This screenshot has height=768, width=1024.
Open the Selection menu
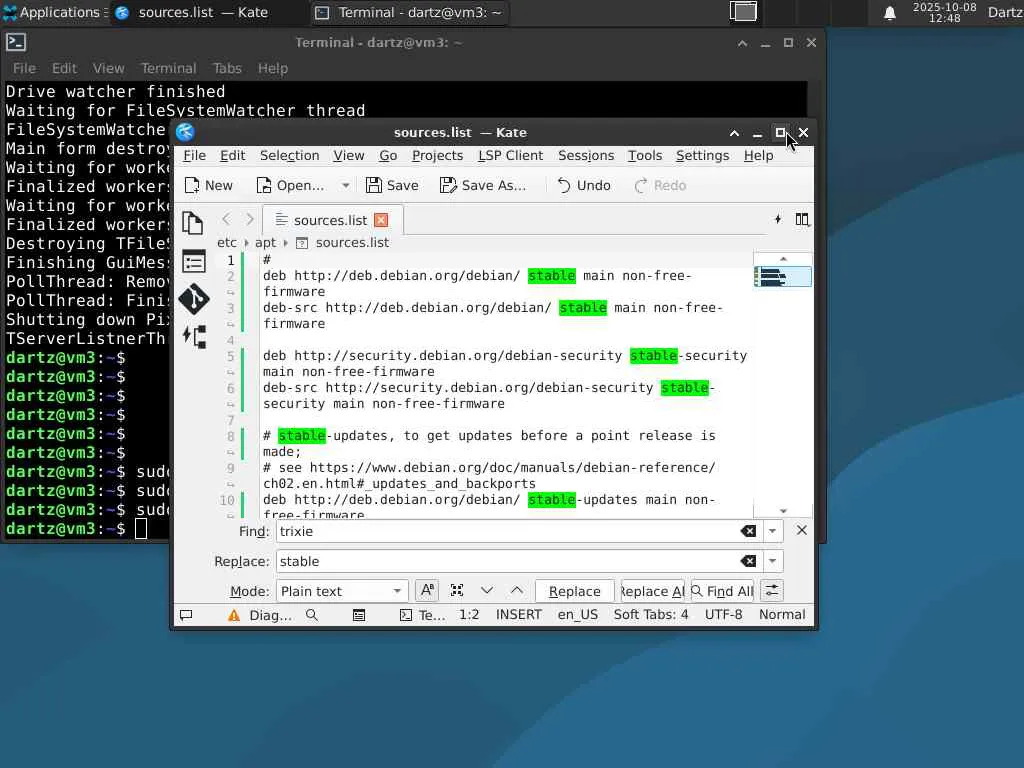click(289, 155)
